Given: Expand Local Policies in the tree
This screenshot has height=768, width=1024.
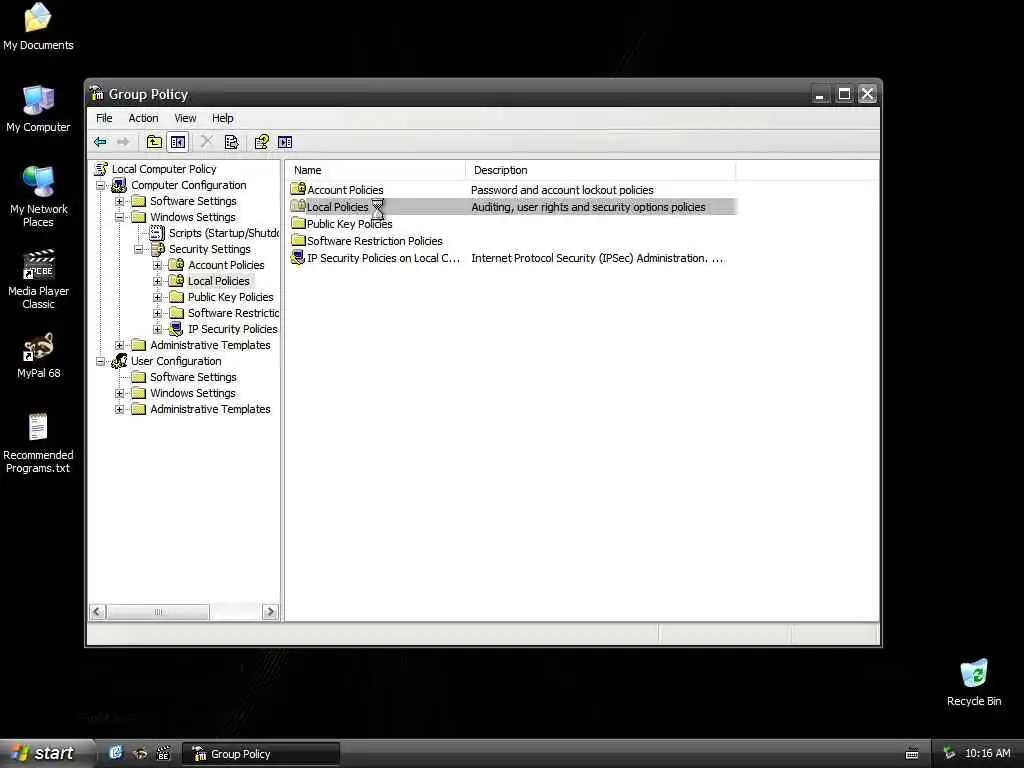Looking at the screenshot, I should [x=157, y=281].
